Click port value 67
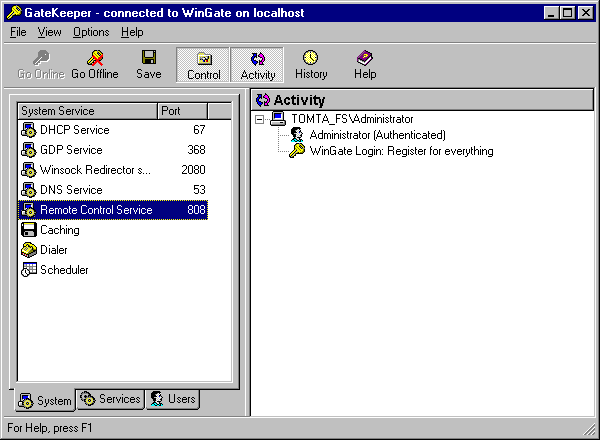The image size is (600, 440). click(199, 130)
